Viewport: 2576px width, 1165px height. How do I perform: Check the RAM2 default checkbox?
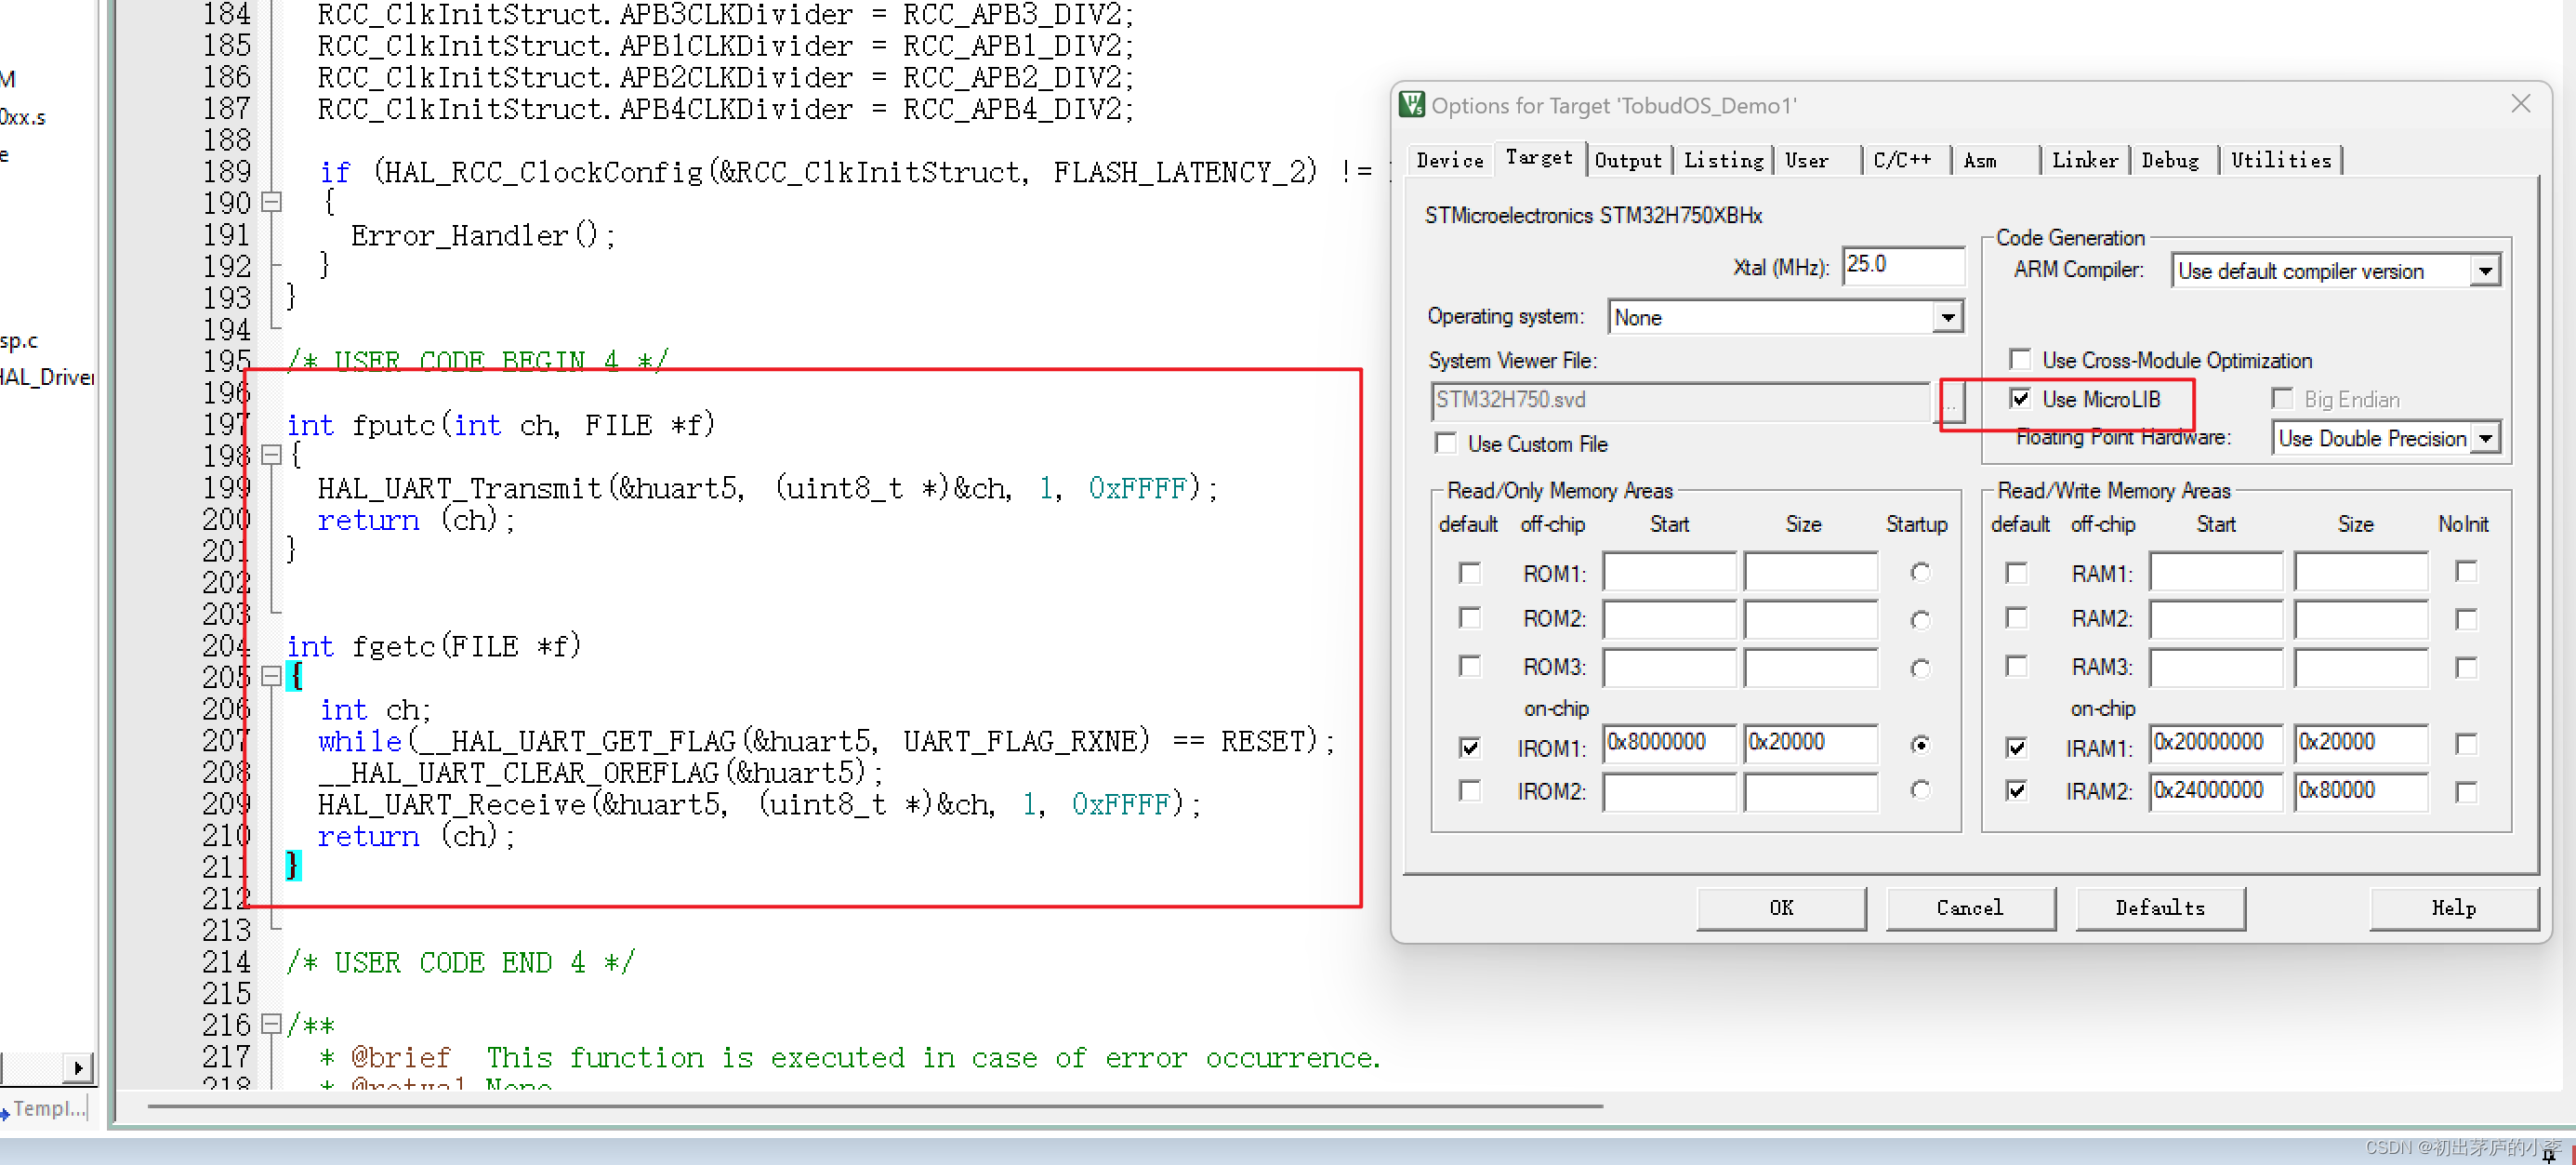coord(2016,618)
